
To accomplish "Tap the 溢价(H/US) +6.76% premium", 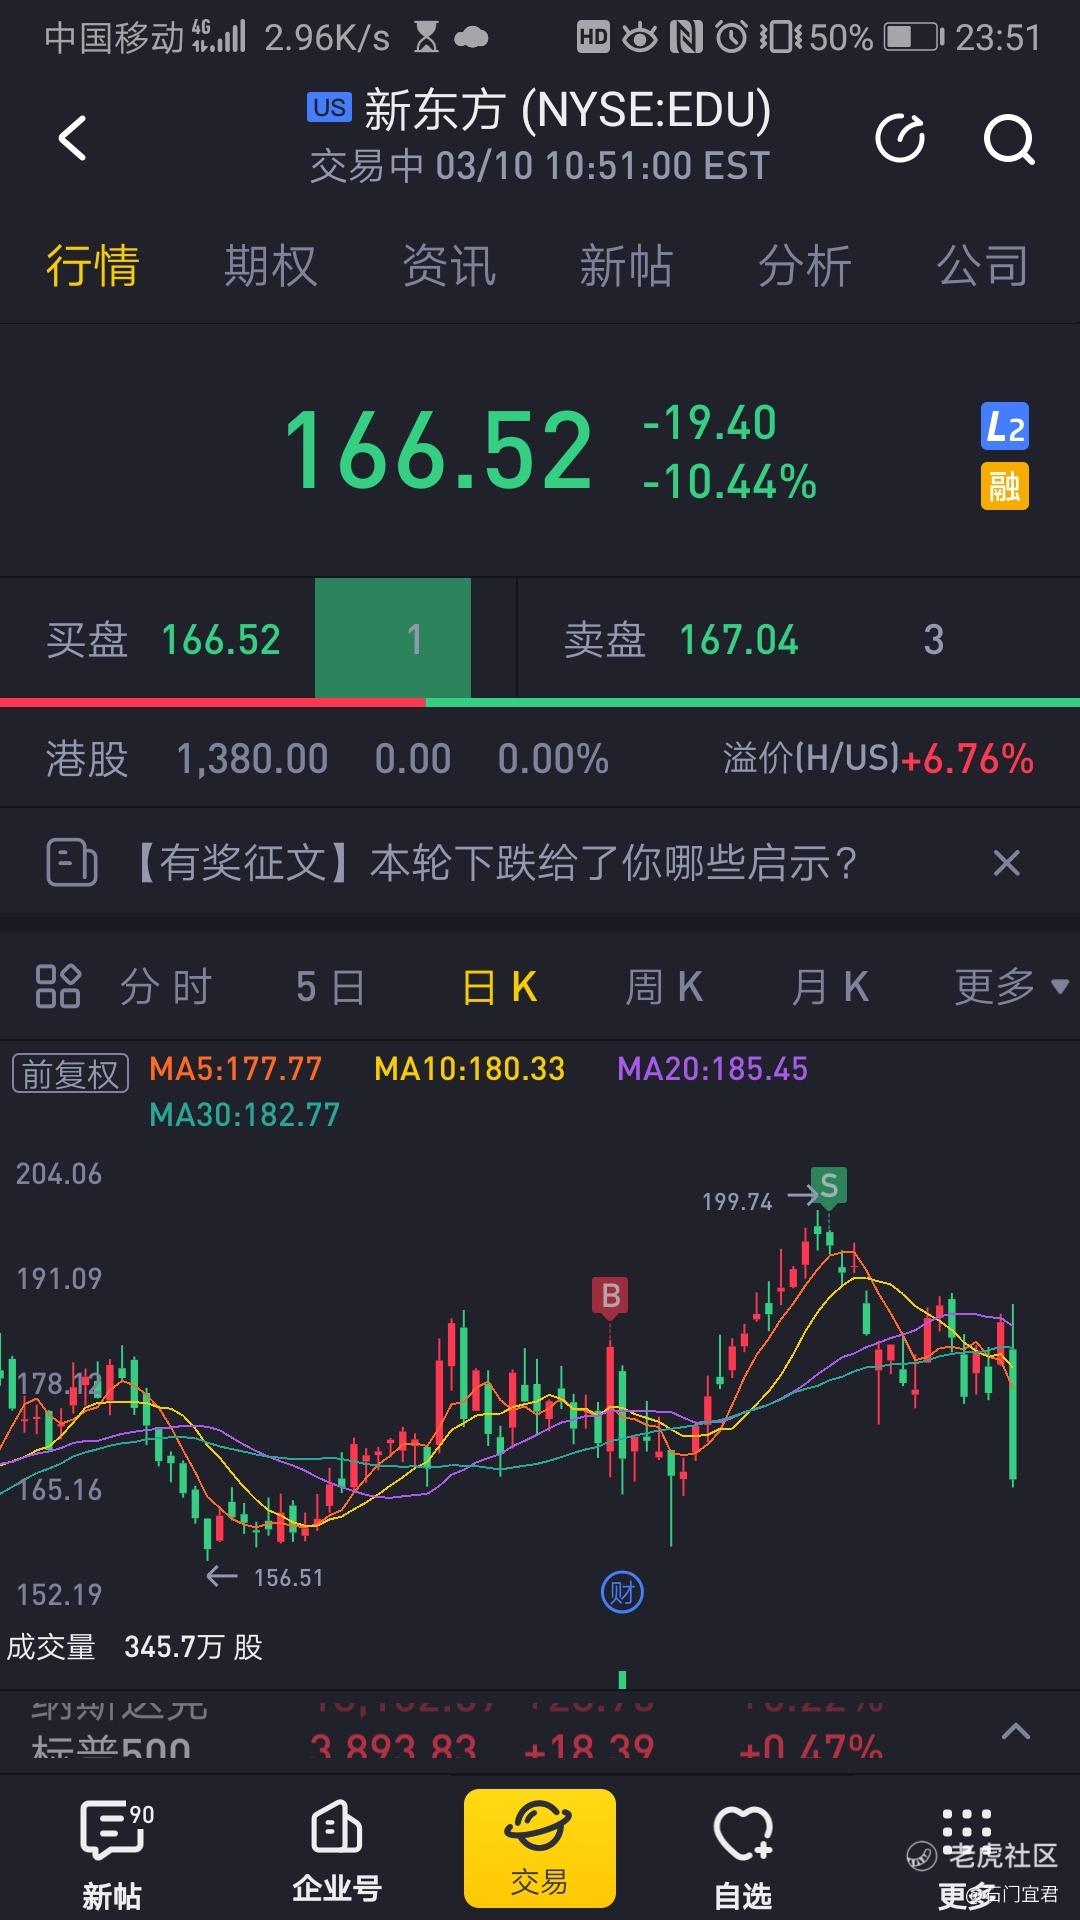I will [878, 759].
